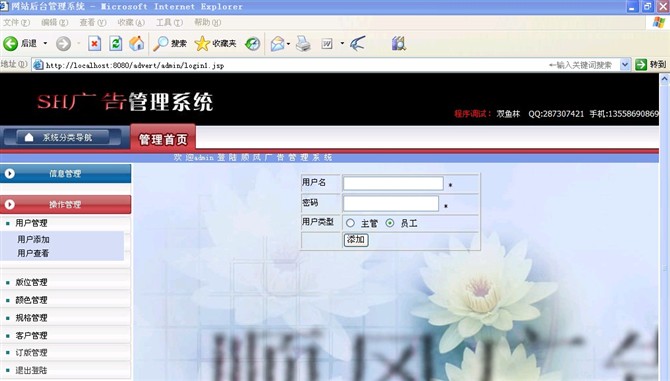Viewport: 670px width, 381px height.
Task: Click the home icon in 系统分类导航
Action: click(29, 138)
